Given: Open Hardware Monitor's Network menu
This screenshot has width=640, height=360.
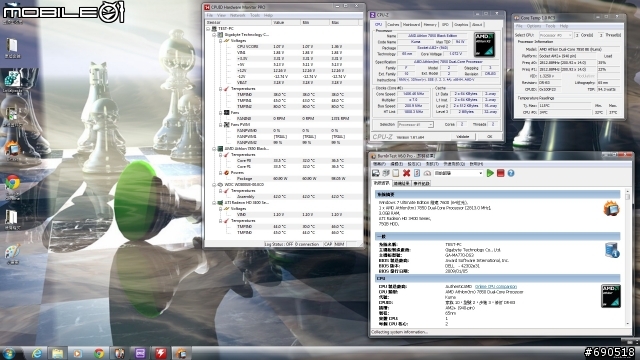Looking at the screenshot, I should point(238,16).
